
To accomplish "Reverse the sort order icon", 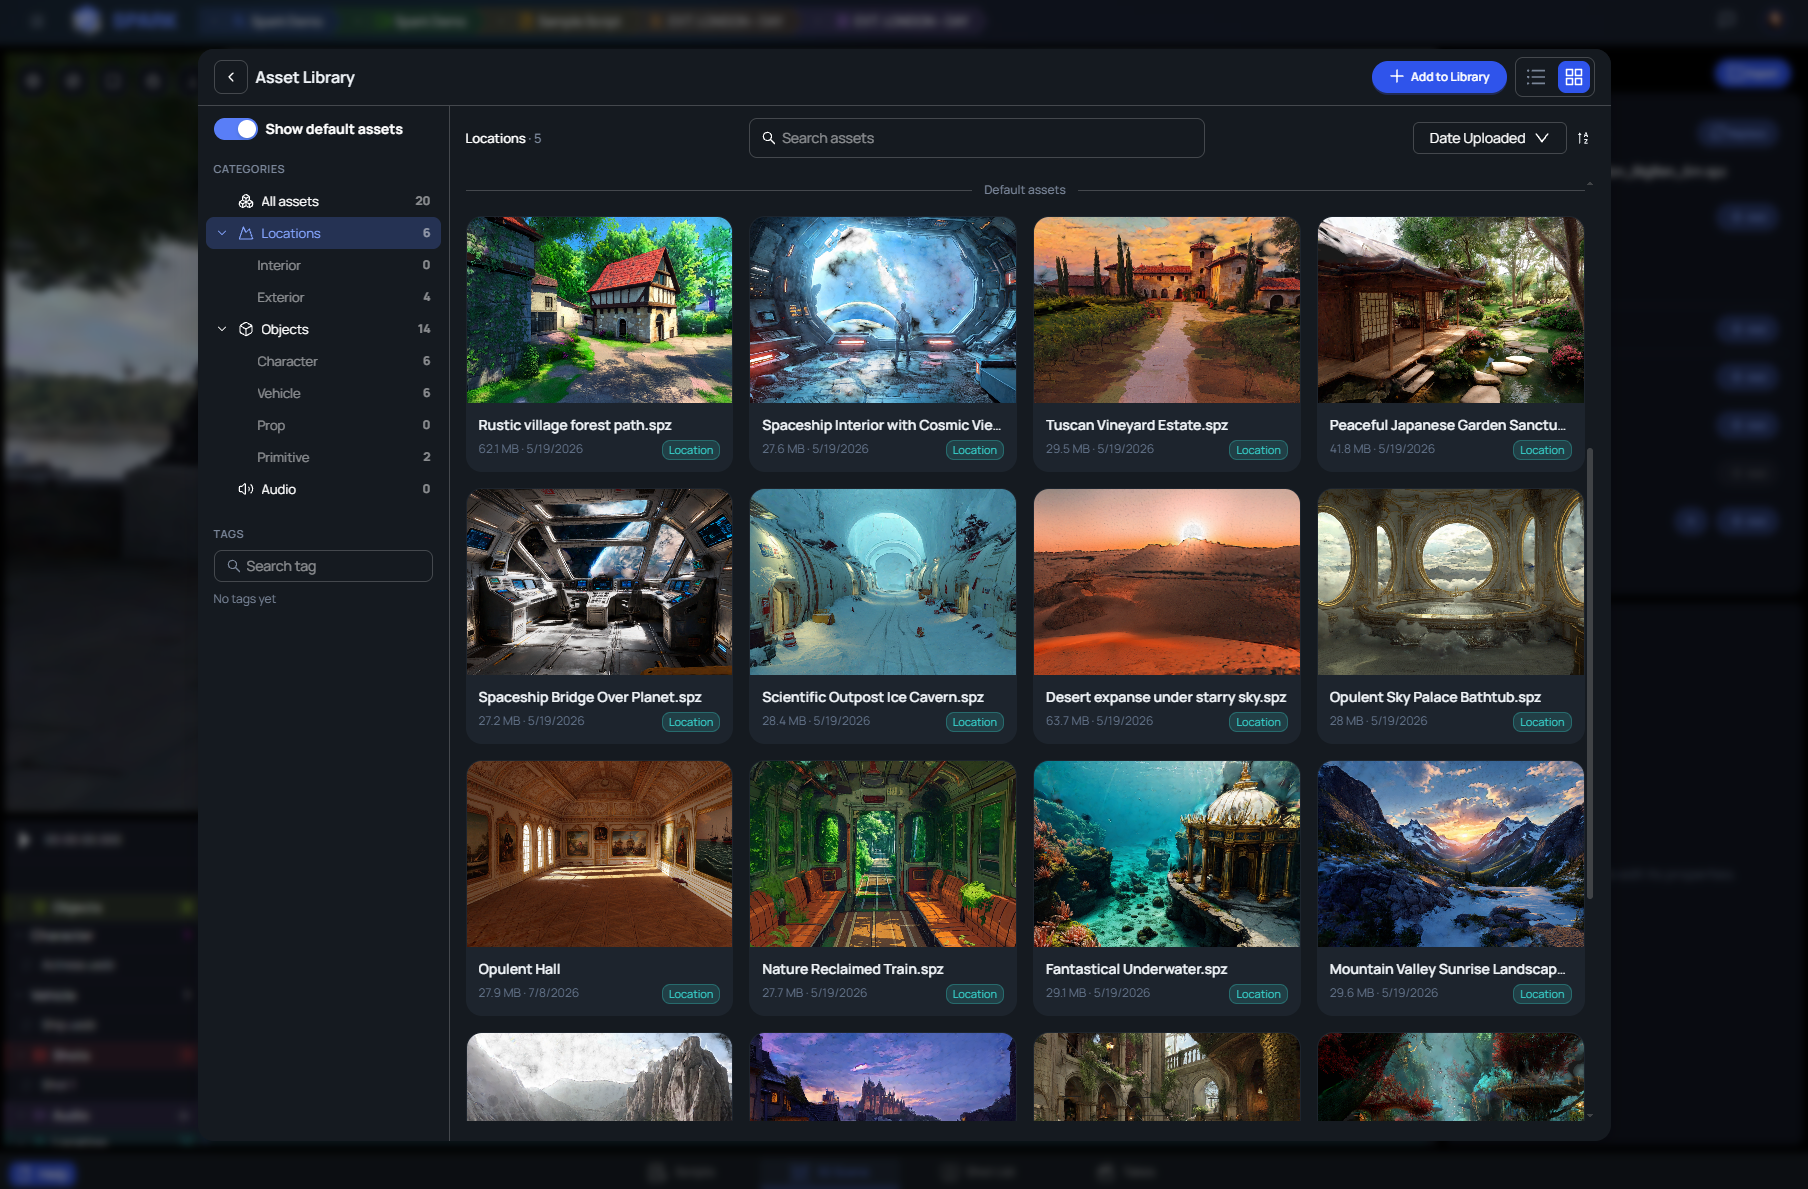I will tap(1583, 138).
